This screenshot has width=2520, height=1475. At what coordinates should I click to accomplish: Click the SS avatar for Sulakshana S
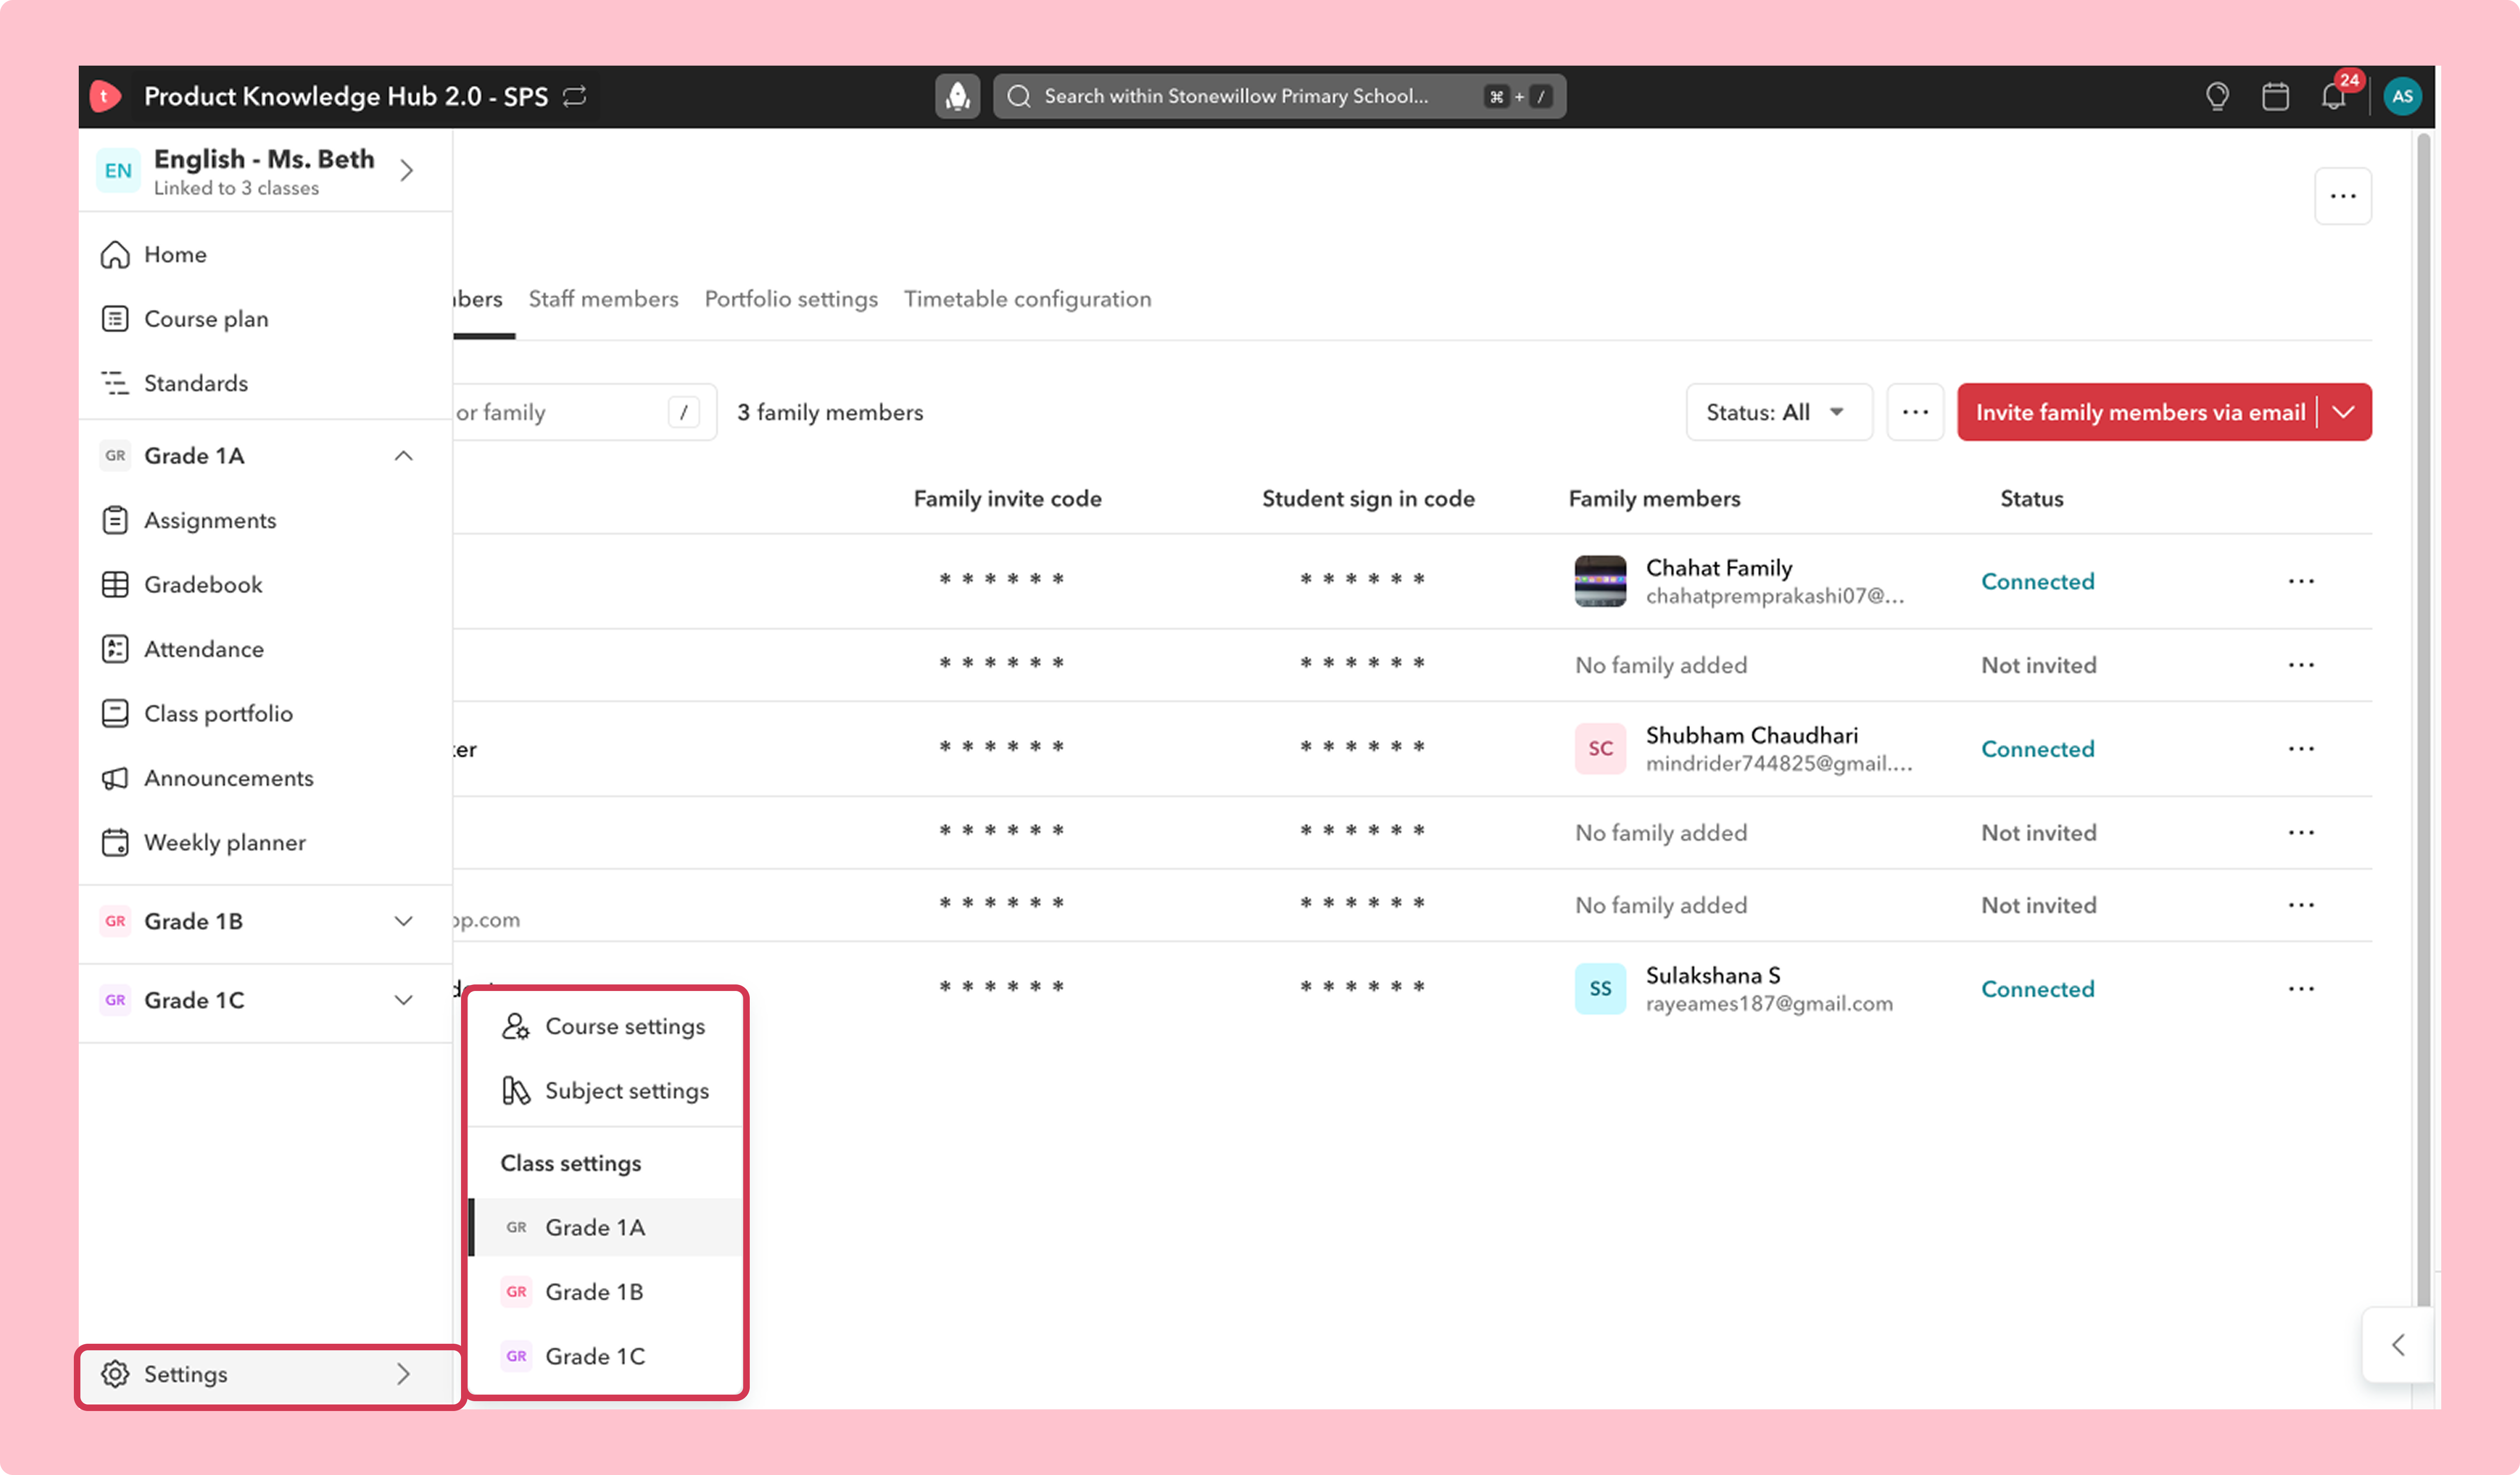click(x=1600, y=989)
